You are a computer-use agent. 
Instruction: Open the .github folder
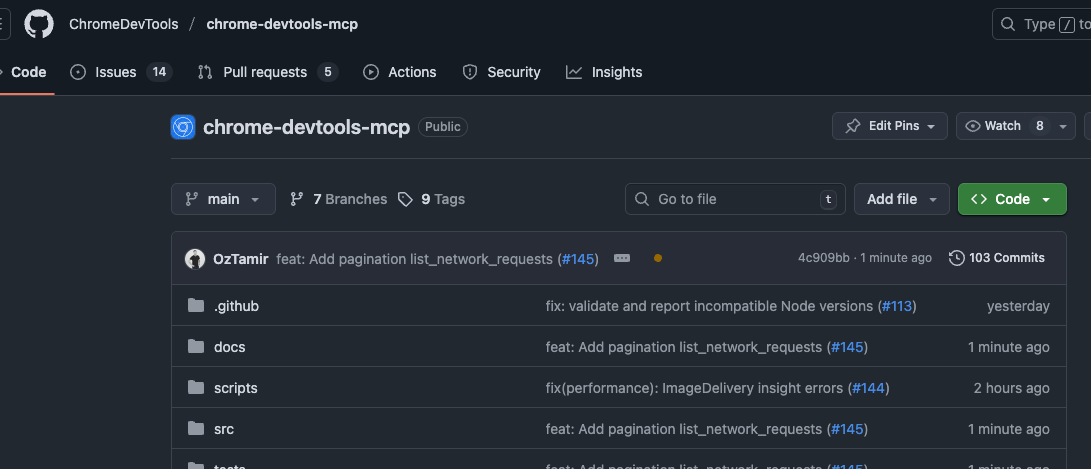237,306
